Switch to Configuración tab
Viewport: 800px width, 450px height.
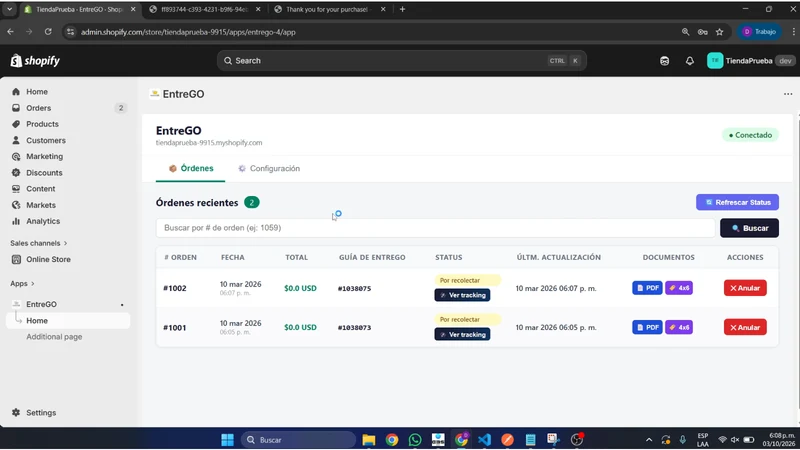(x=269, y=168)
